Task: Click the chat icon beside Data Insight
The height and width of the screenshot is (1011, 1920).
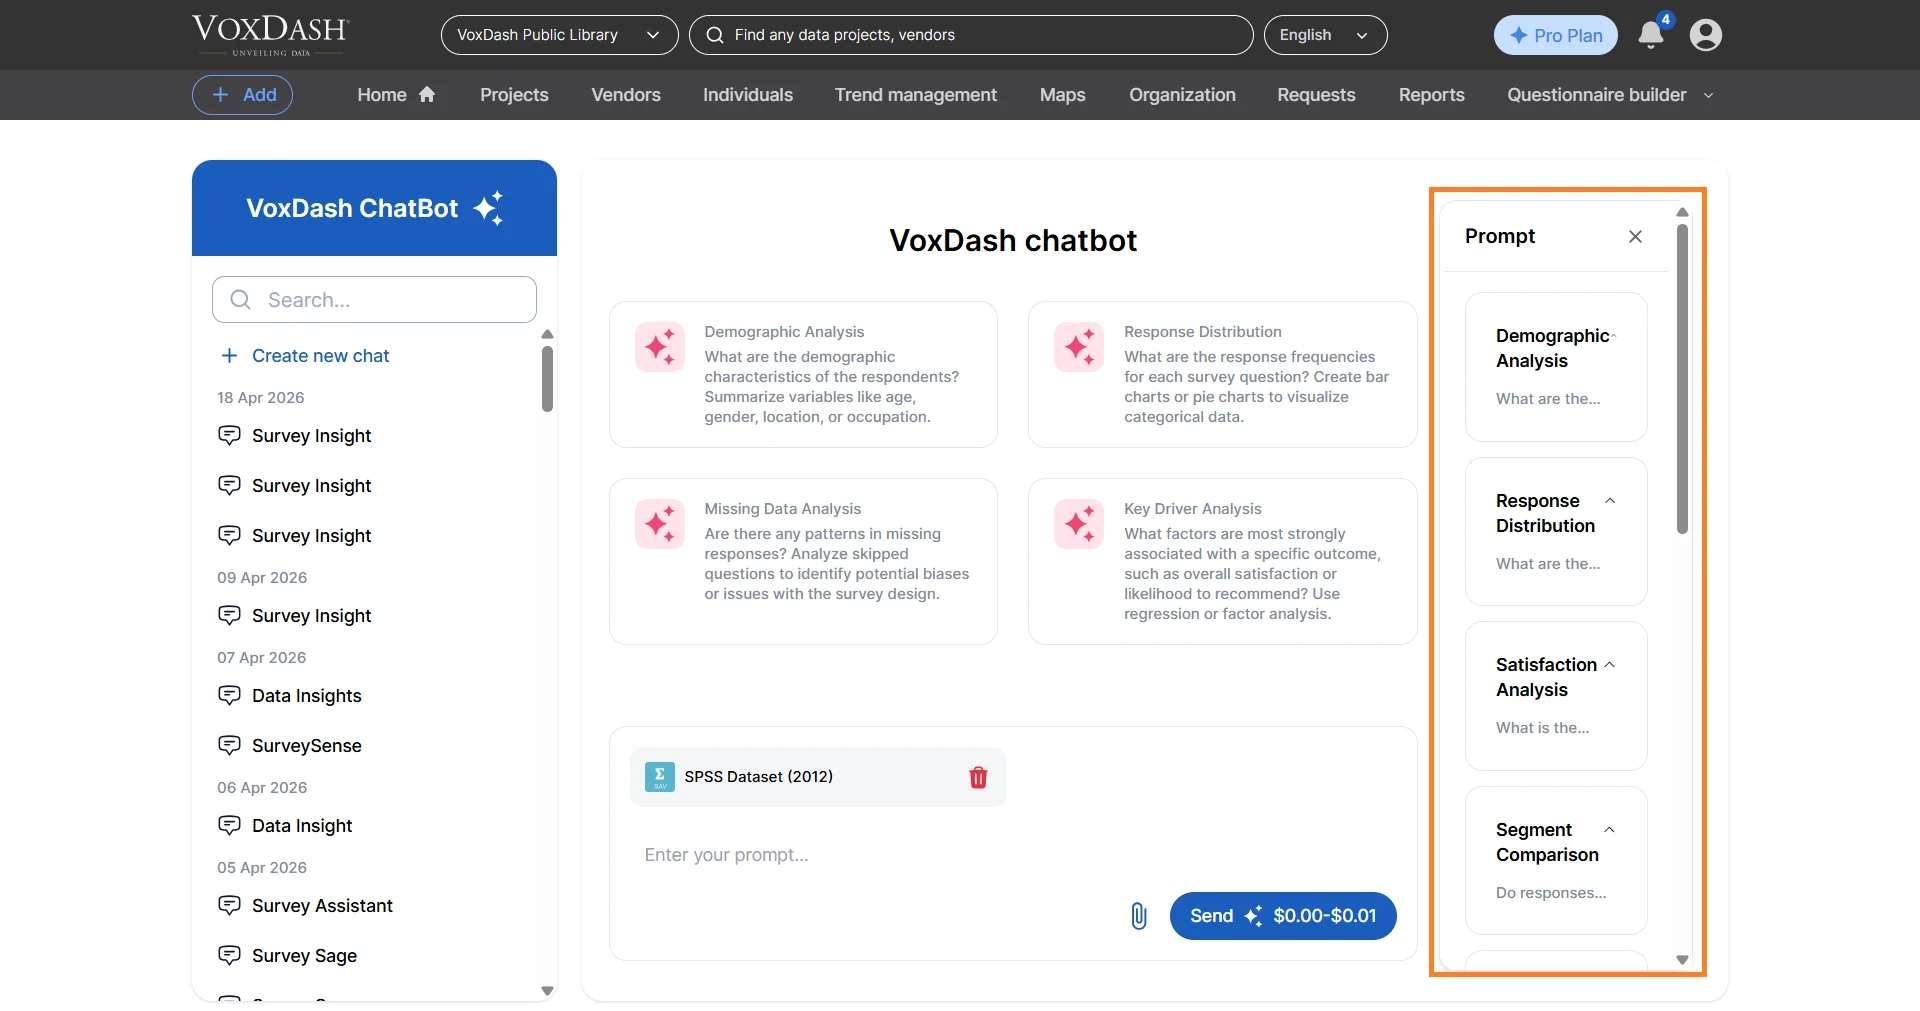Action: [x=229, y=825]
